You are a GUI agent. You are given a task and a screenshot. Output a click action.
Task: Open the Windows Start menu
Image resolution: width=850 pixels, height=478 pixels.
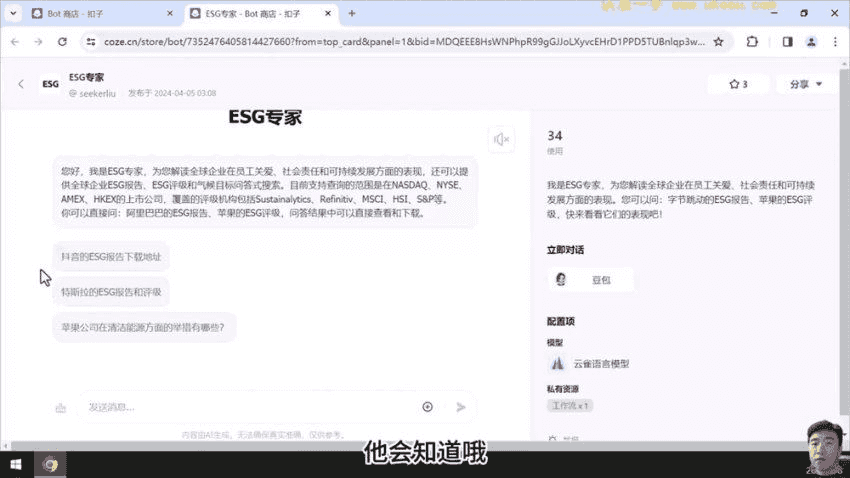pyautogui.click(x=14, y=463)
